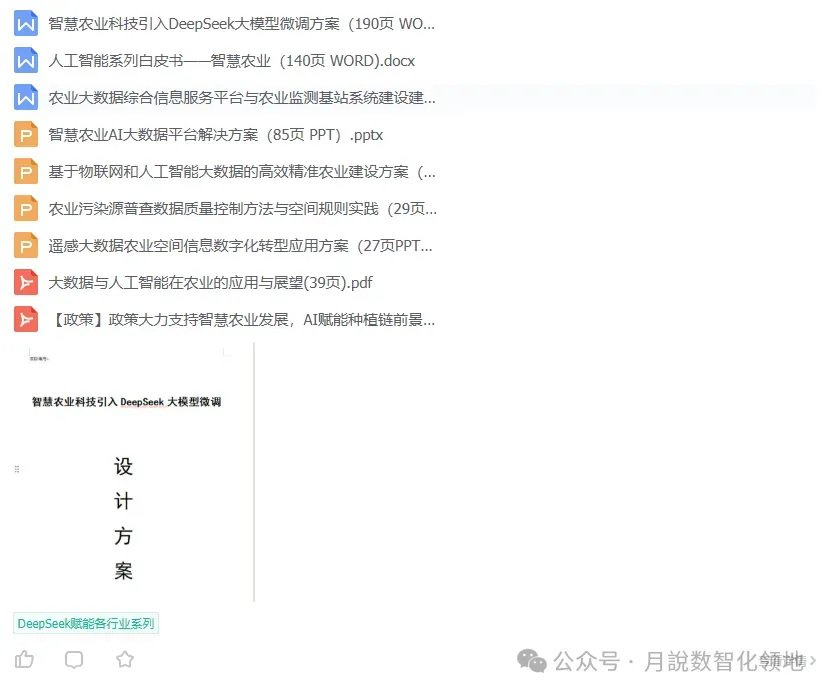Open 基于物联网和人工智能大数据的高效精准农业 file name
This screenshot has width=830, height=694.
tap(242, 172)
